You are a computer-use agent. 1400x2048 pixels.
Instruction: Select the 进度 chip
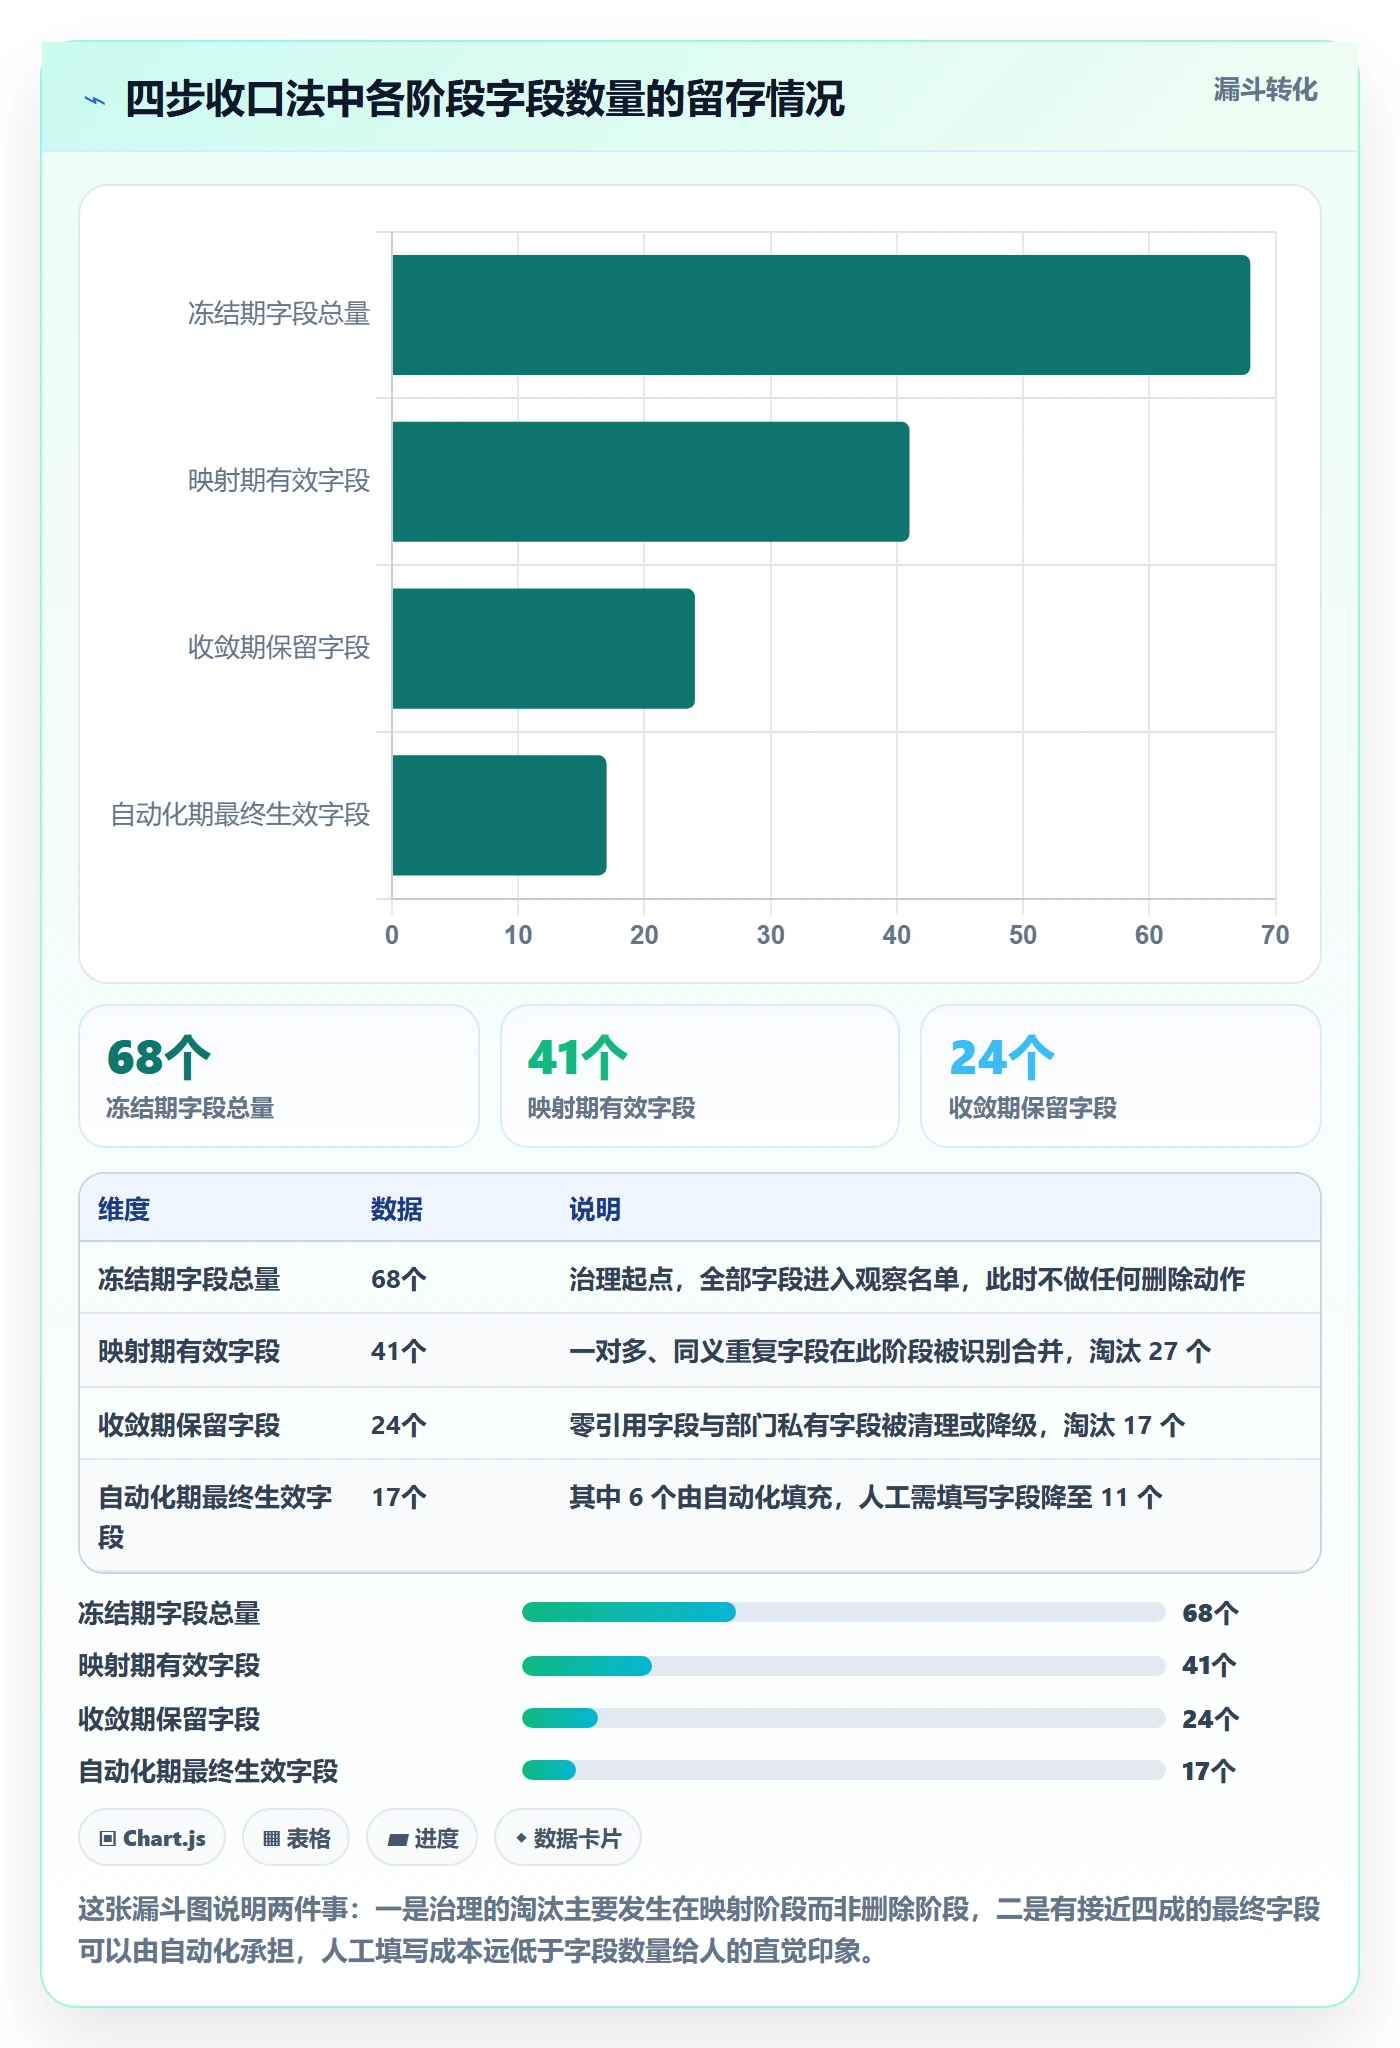pos(422,1838)
